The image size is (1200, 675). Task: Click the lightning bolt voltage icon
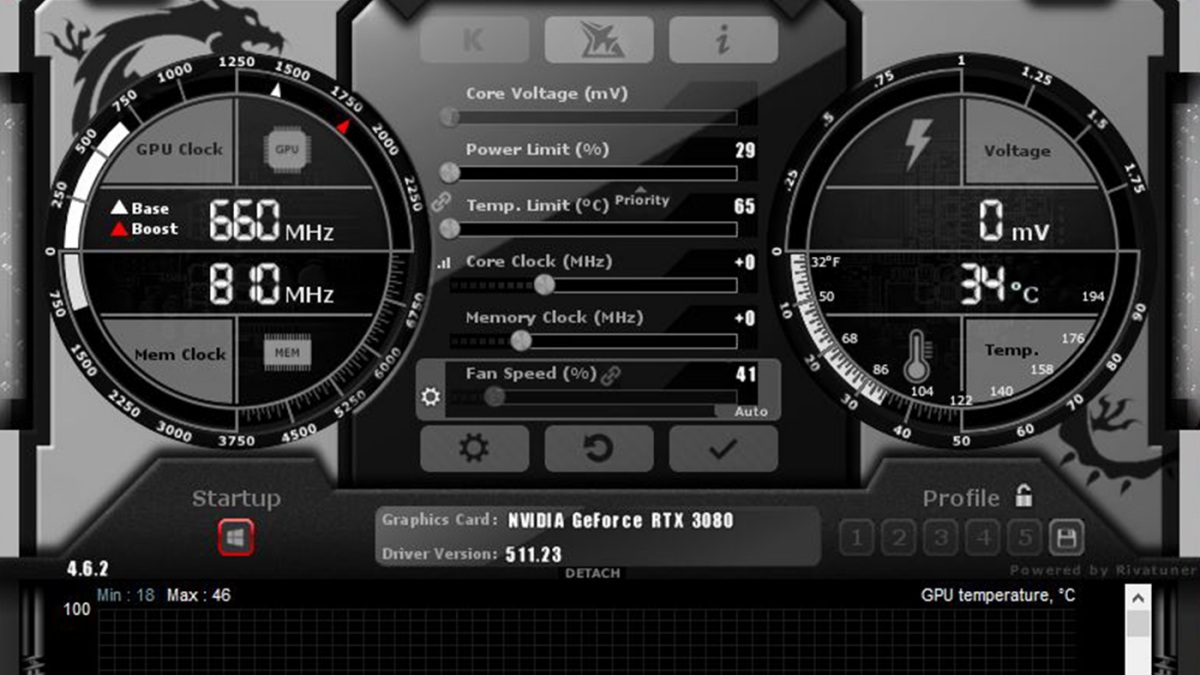917,145
